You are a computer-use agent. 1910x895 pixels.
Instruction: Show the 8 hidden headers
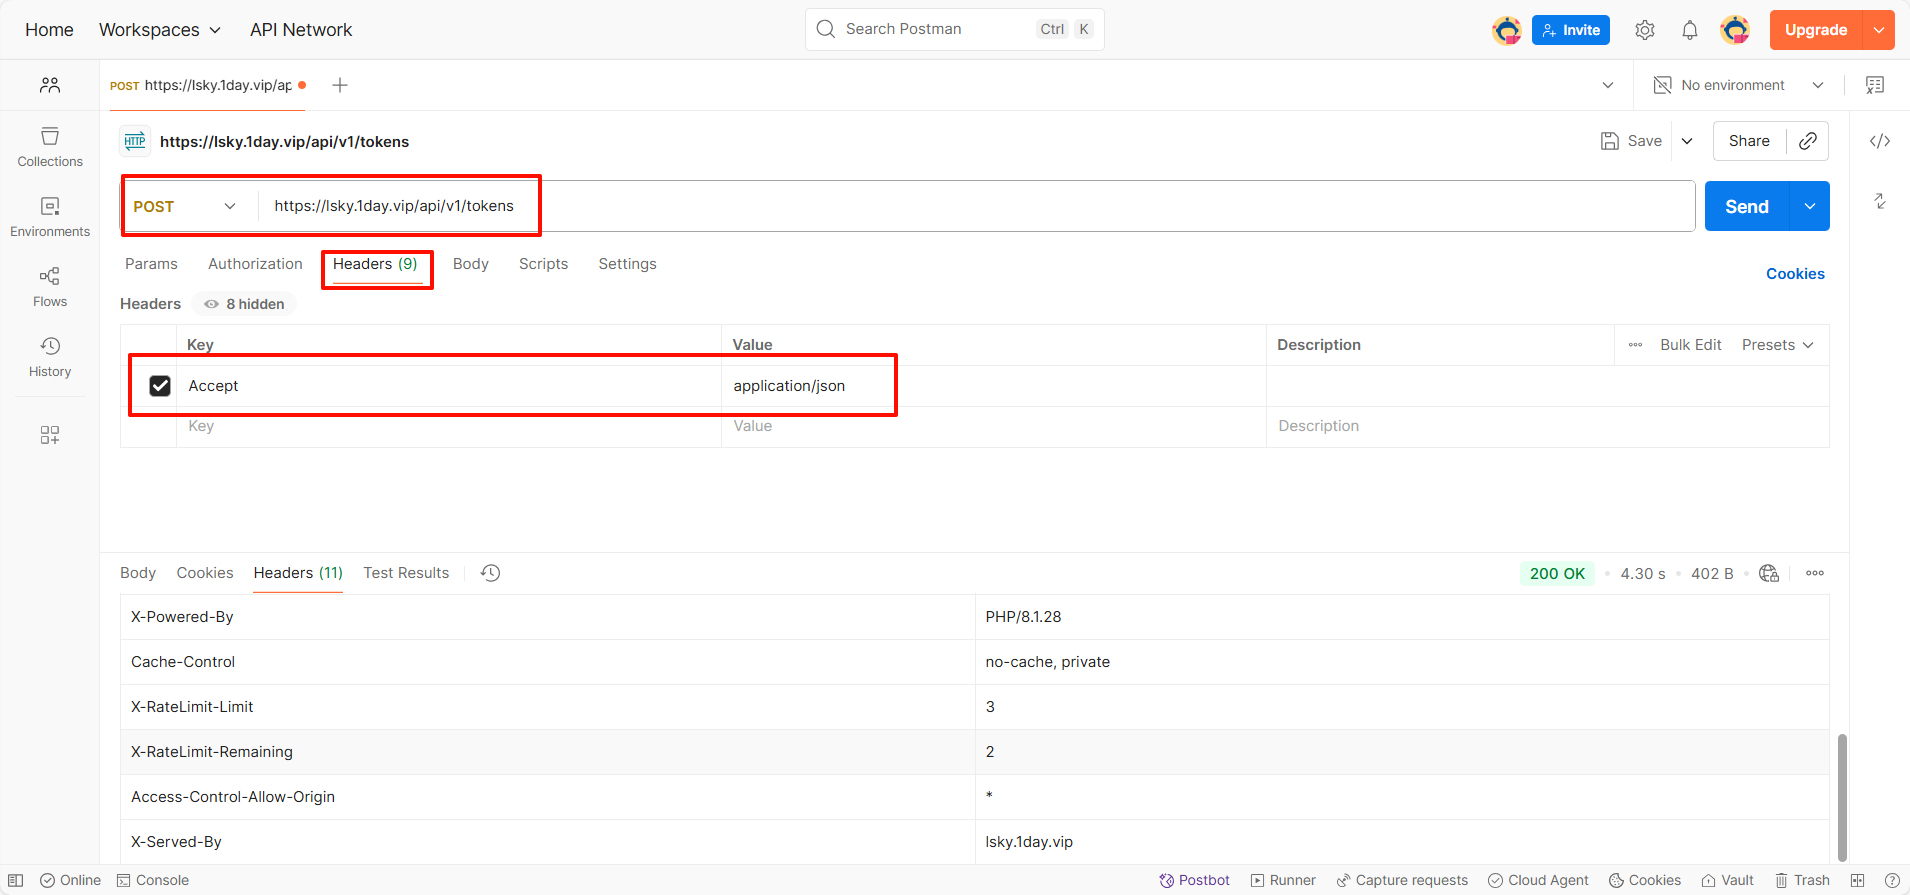coord(245,304)
